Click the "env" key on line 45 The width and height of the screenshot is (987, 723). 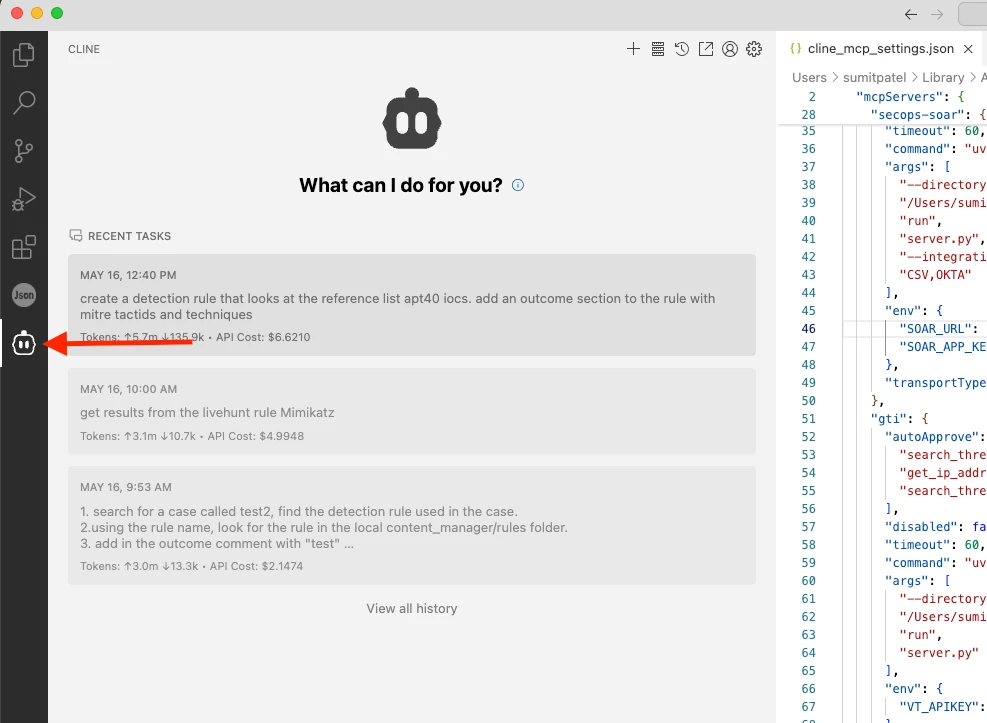903,311
